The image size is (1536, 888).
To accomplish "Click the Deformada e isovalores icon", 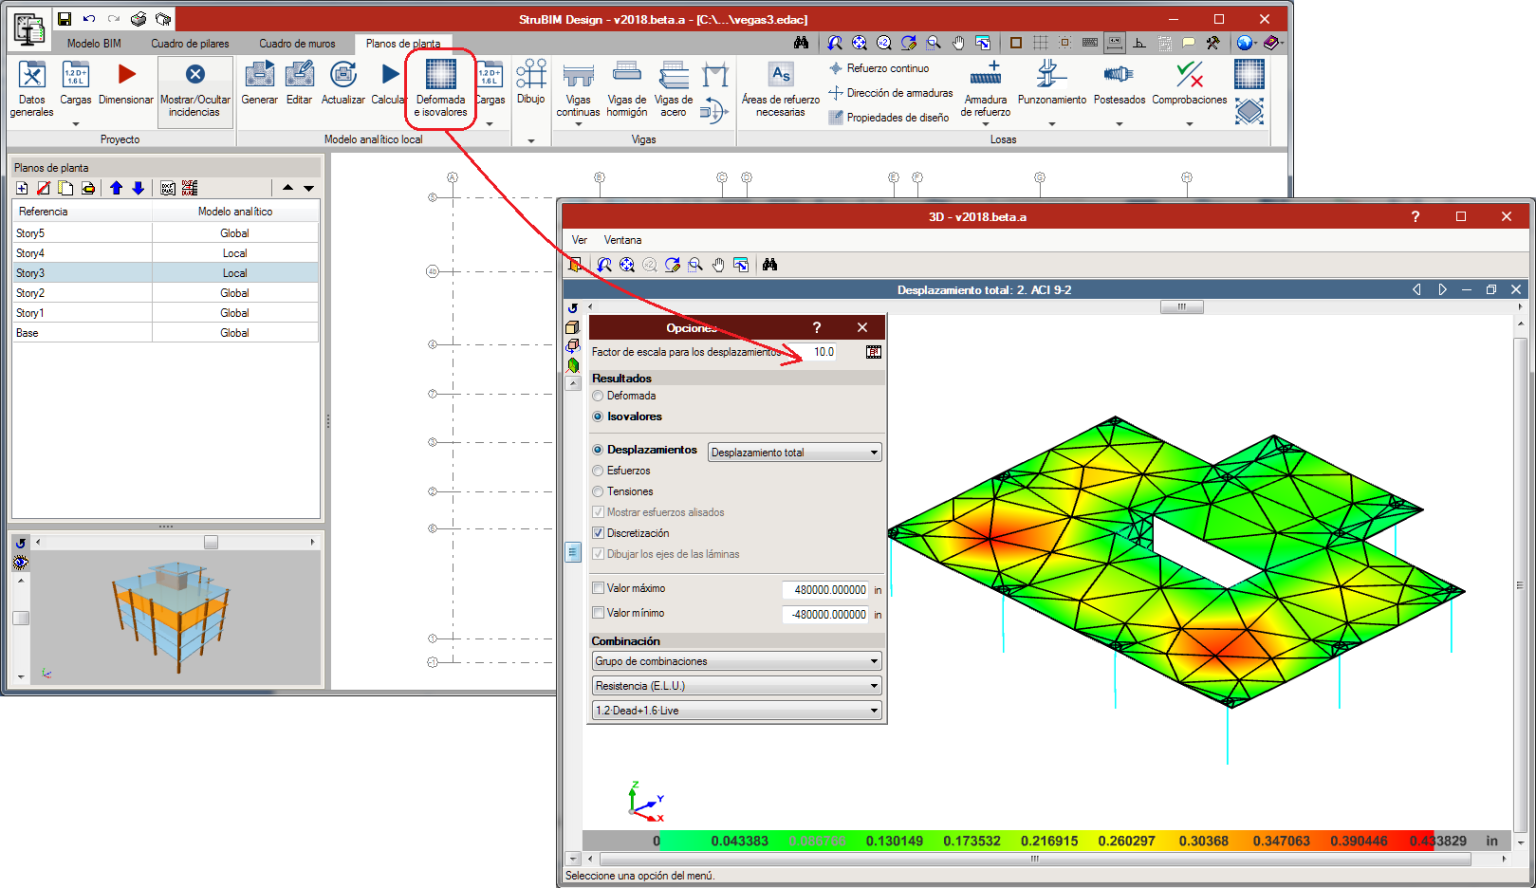I will pyautogui.click(x=440, y=76).
